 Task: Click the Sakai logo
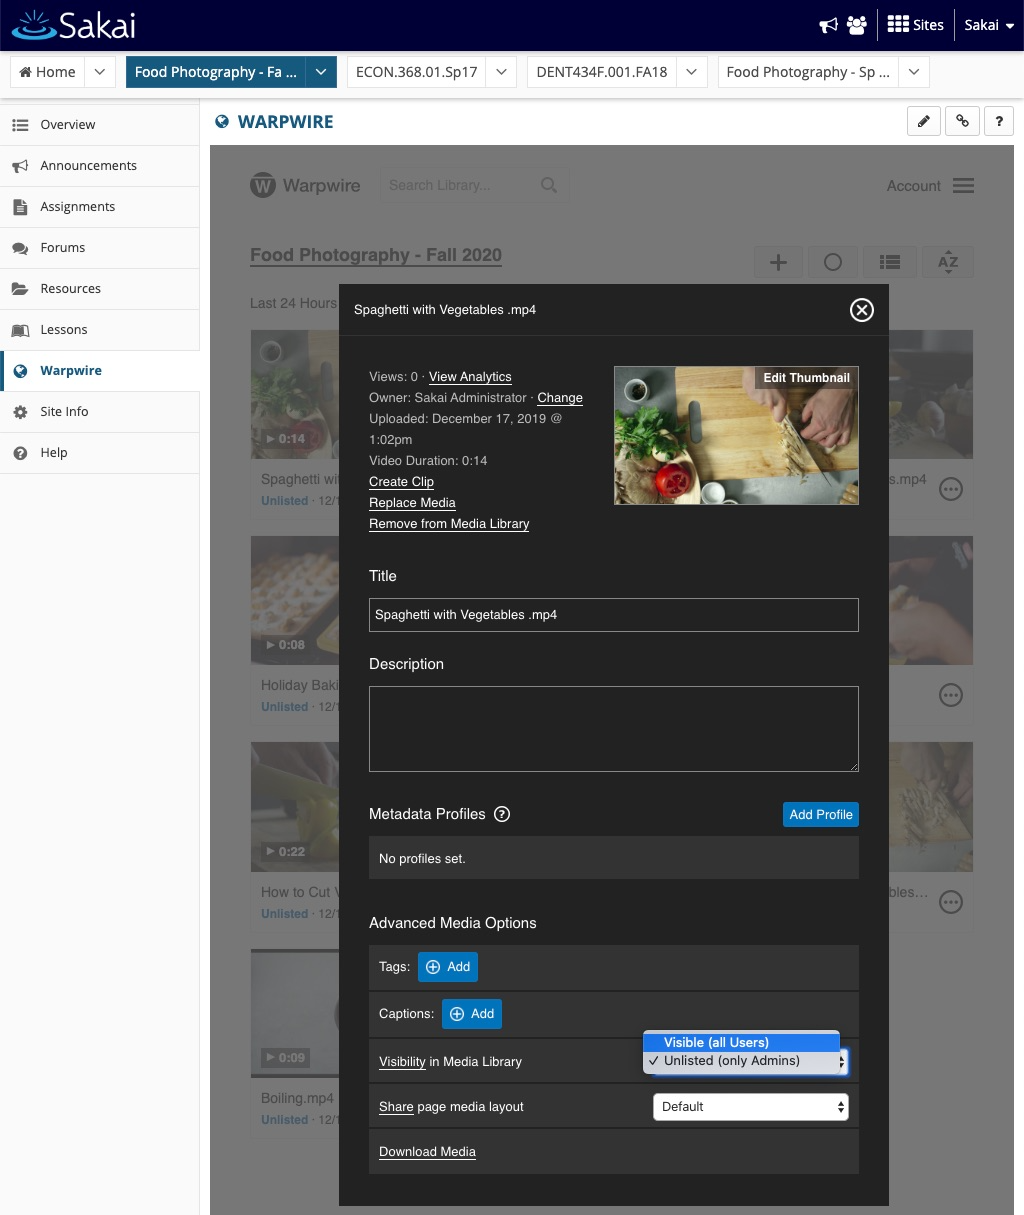coord(73,25)
